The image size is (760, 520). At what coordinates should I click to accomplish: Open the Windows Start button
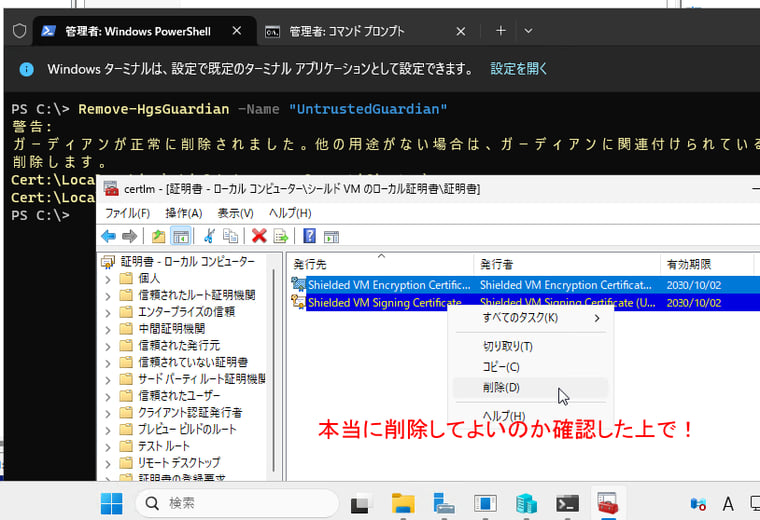[x=111, y=504]
